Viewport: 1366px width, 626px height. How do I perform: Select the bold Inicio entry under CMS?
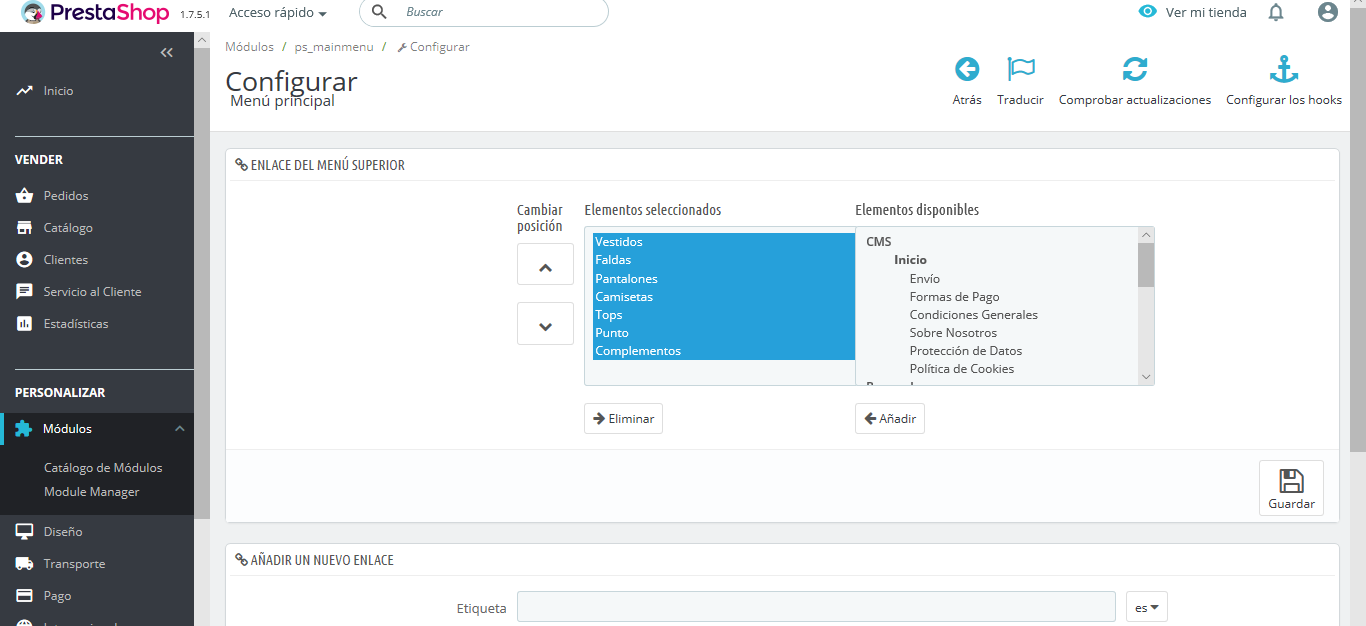[910, 260]
